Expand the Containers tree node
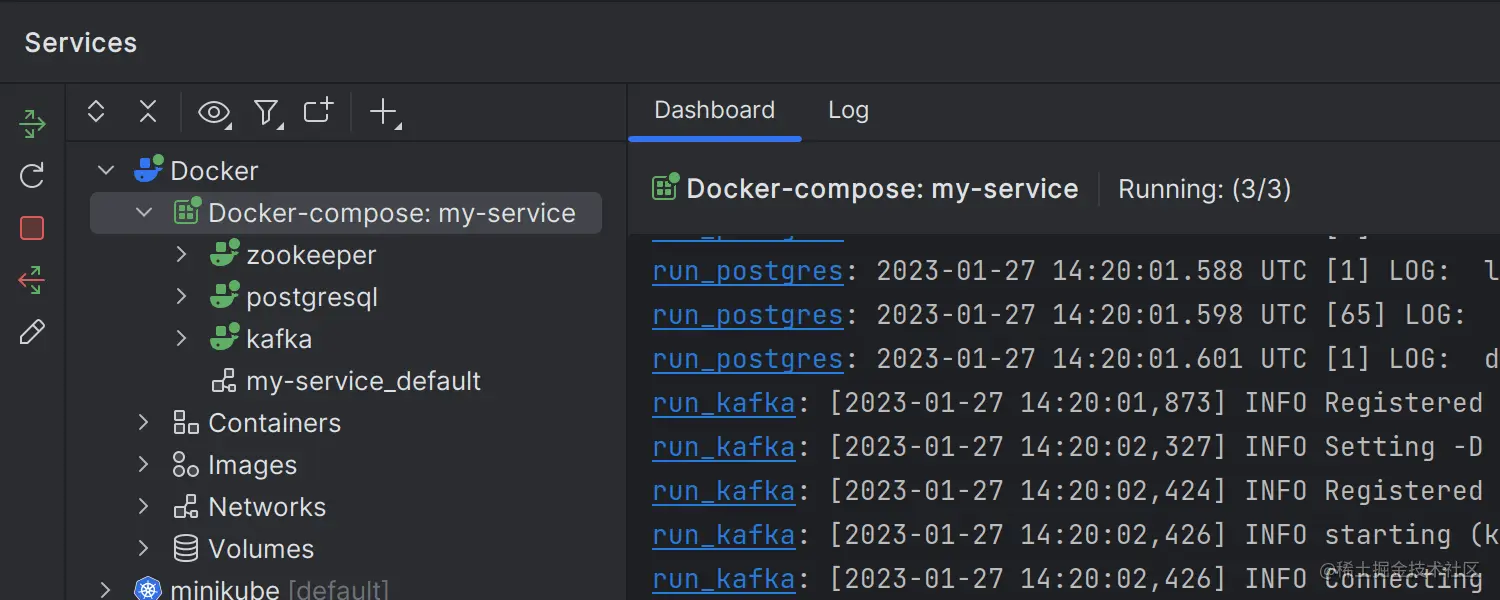This screenshot has width=1500, height=600. tap(143, 422)
